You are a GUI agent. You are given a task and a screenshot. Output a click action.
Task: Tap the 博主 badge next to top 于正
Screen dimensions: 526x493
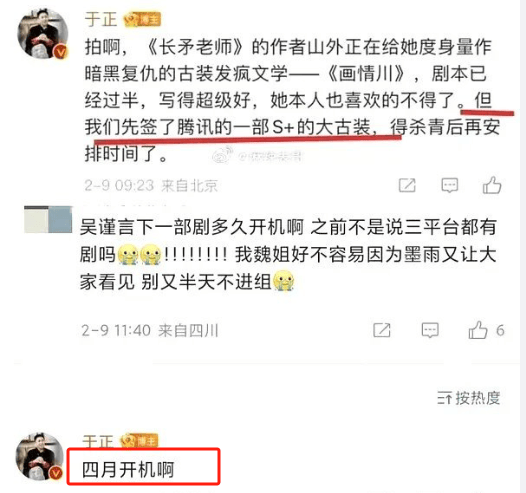pyautogui.click(x=142, y=20)
